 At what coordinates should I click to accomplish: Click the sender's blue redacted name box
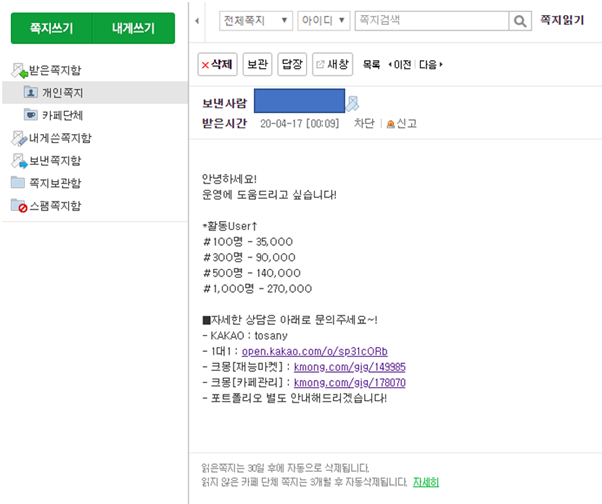point(299,101)
